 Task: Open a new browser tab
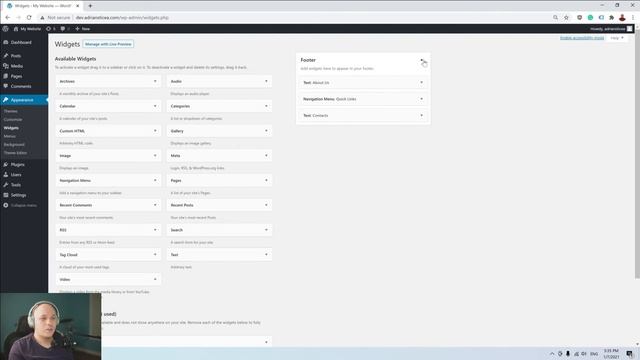pos(90,6)
